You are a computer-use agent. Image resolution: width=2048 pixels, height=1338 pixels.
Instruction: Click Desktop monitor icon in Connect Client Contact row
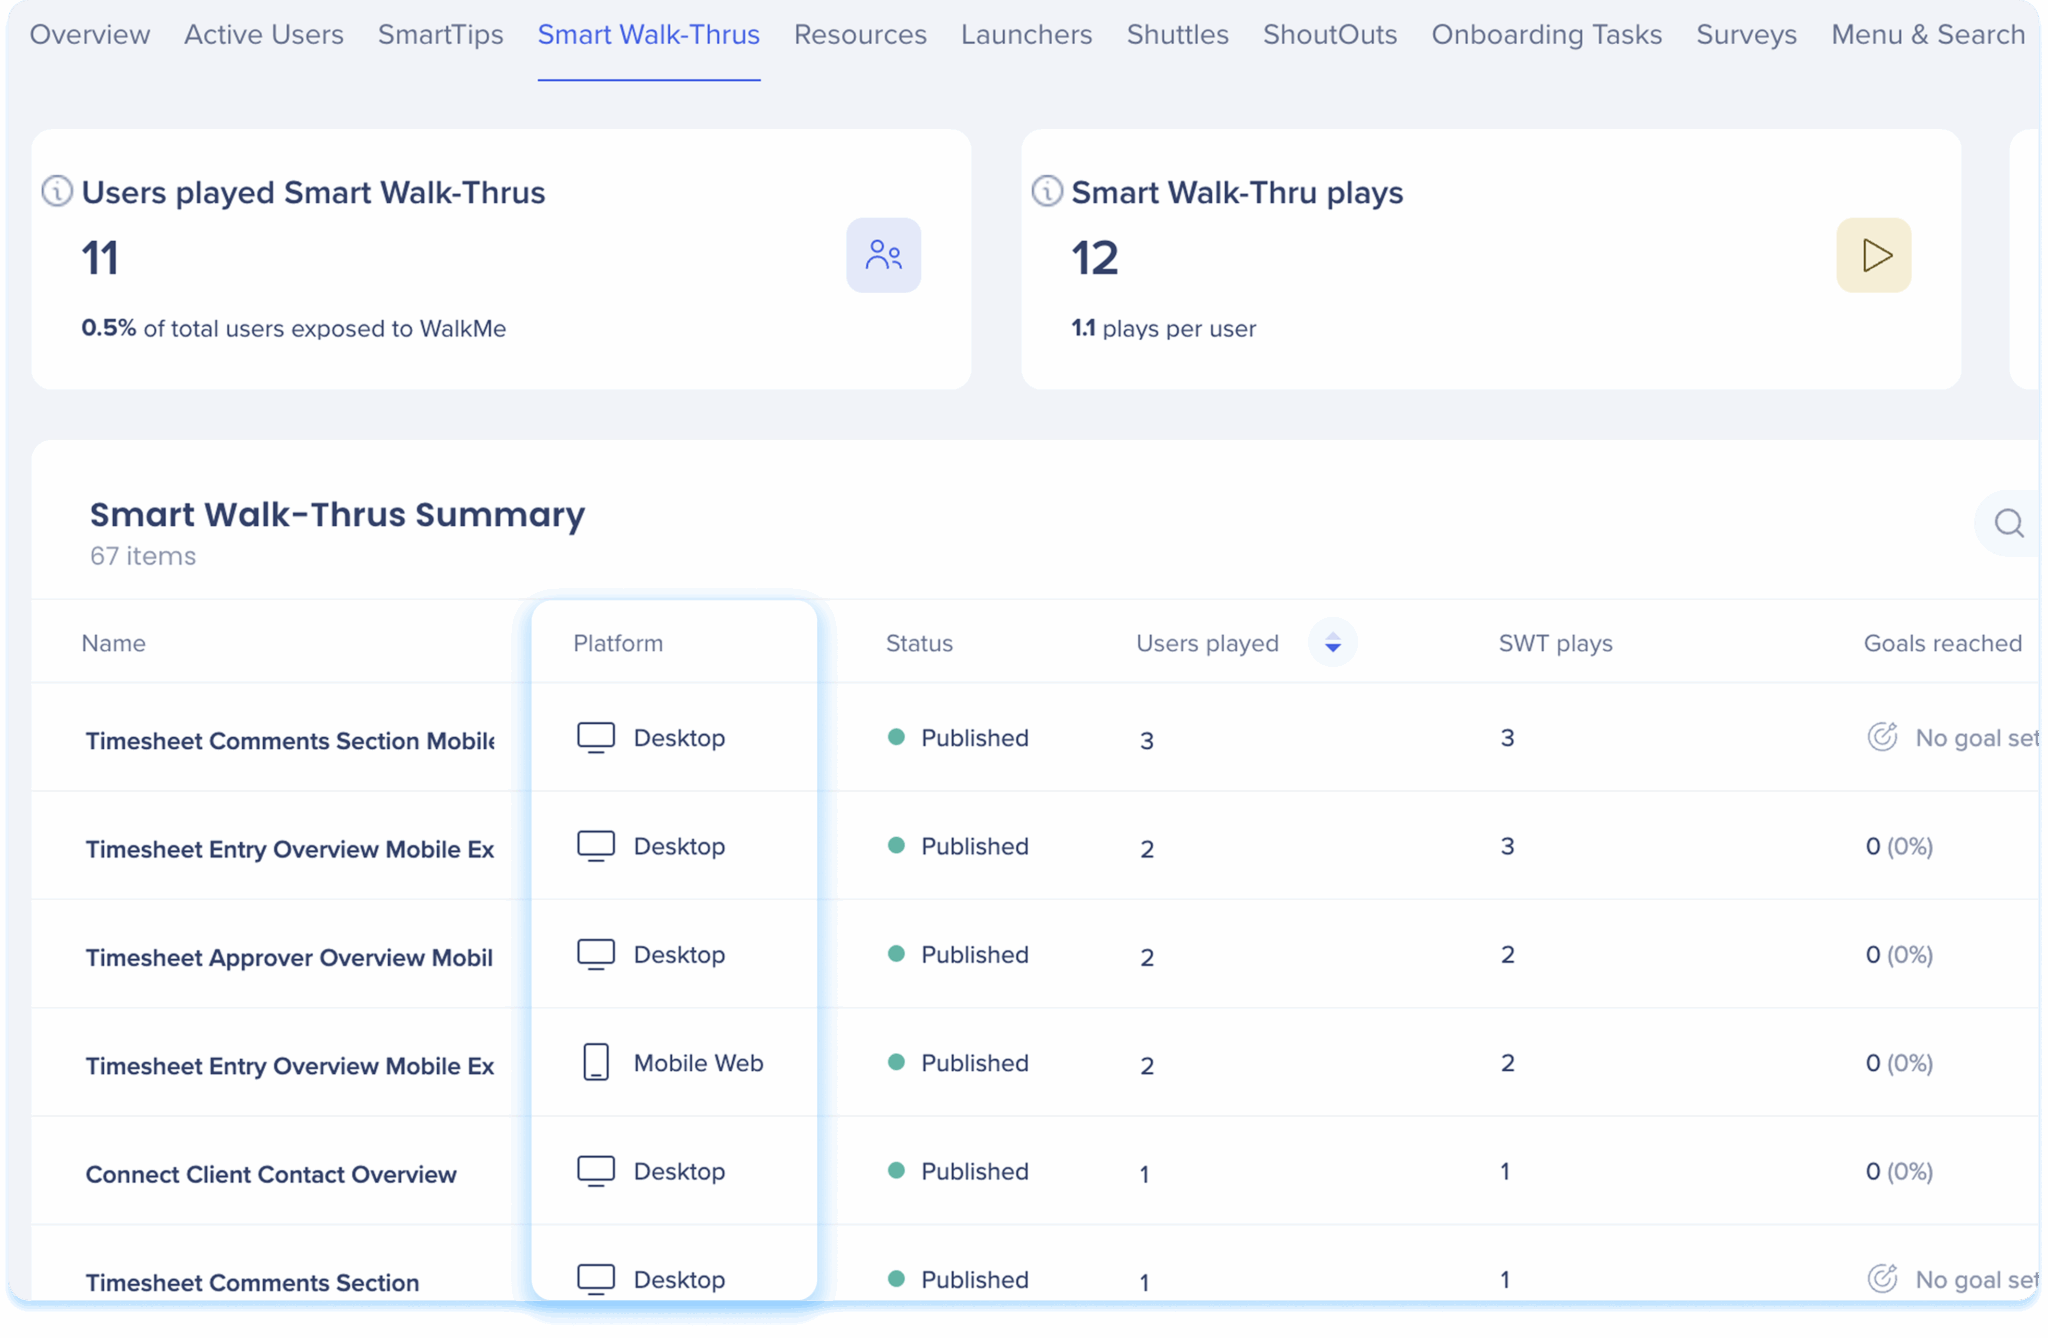pyautogui.click(x=596, y=1170)
